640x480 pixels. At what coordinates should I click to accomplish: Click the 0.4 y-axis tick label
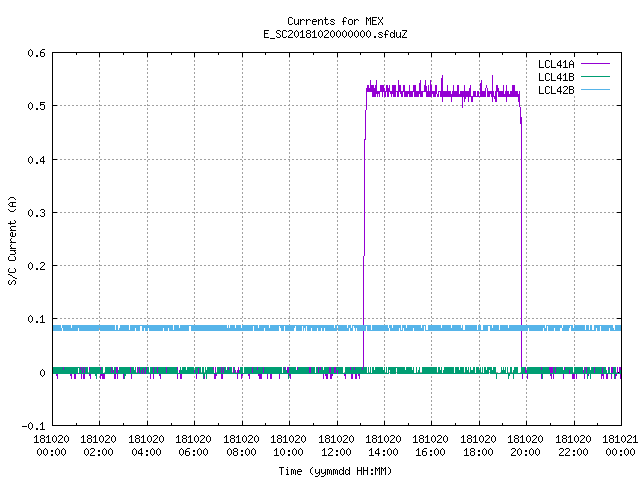(x=36, y=160)
